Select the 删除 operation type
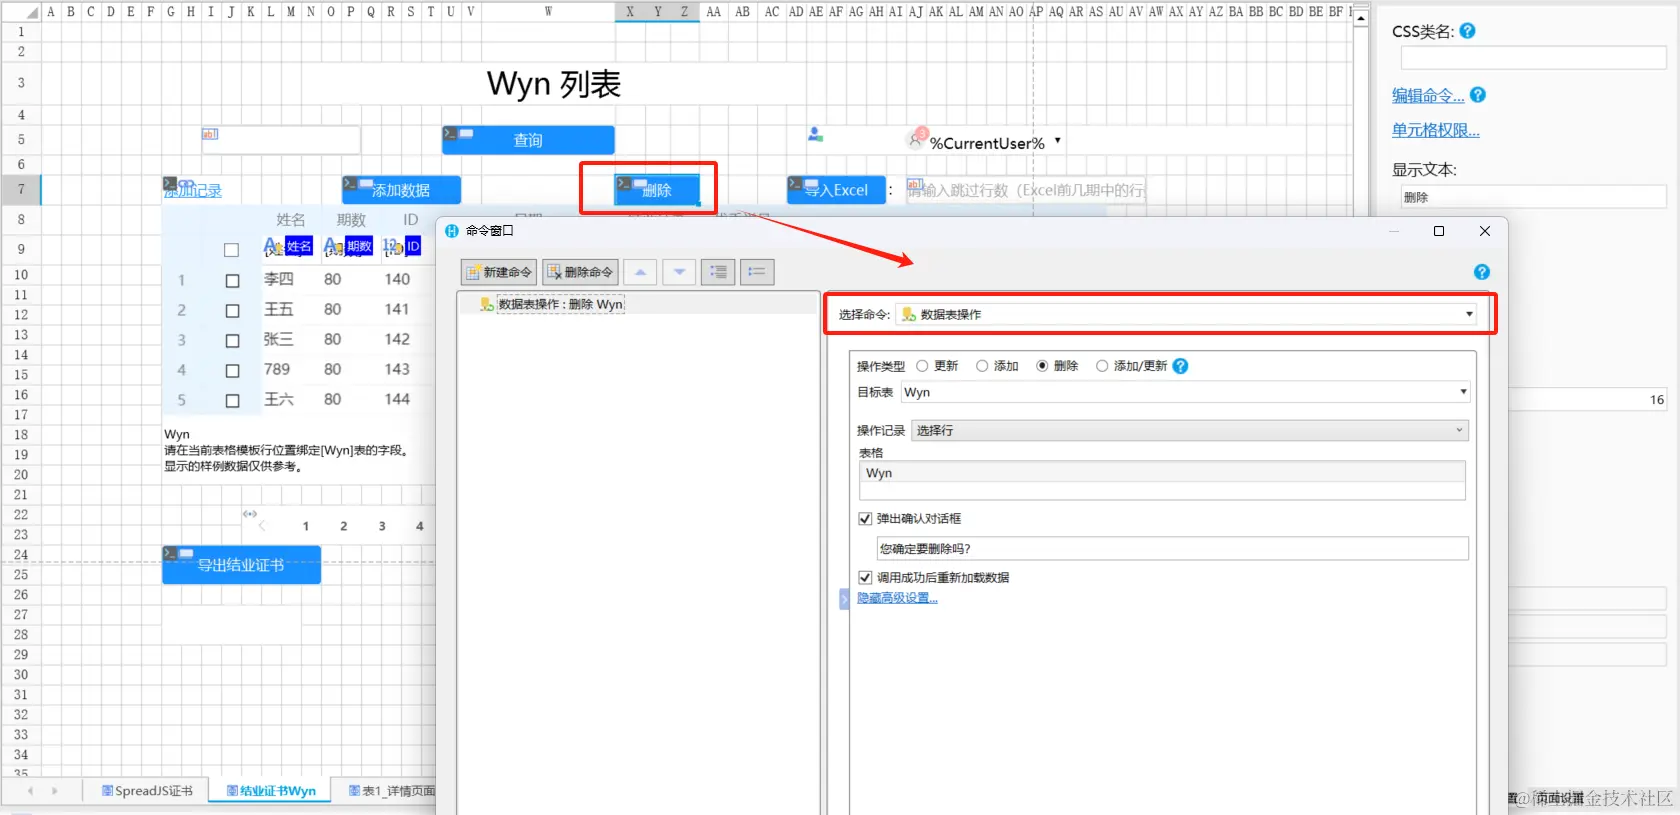This screenshot has width=1680, height=815. pos(1042,366)
